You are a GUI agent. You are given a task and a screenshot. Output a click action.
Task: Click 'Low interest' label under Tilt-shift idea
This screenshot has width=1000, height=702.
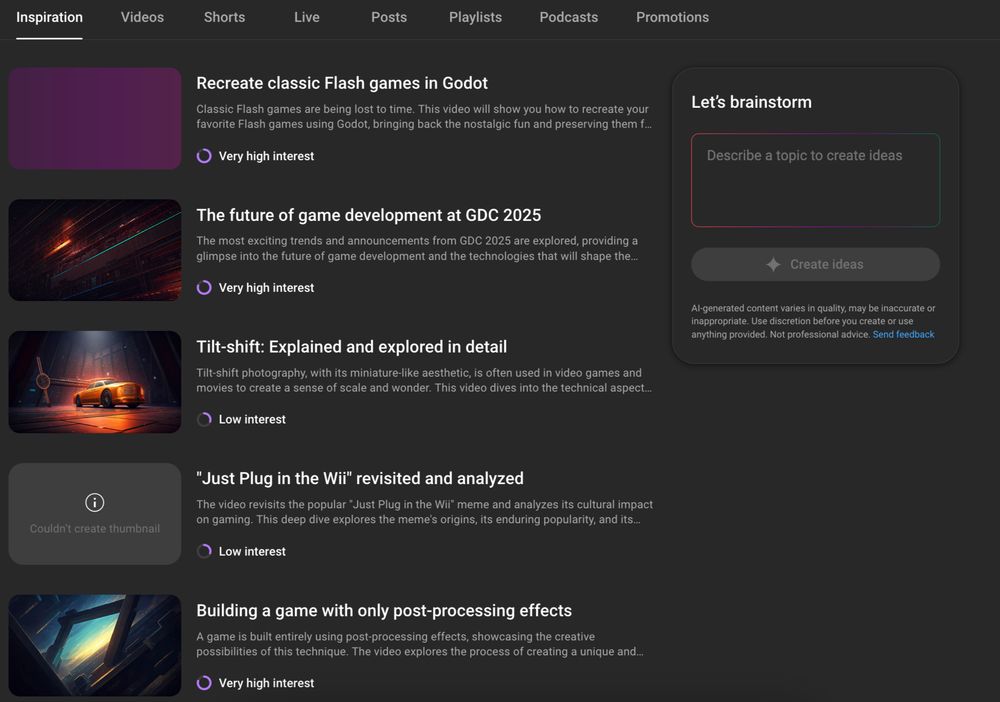click(x=252, y=420)
